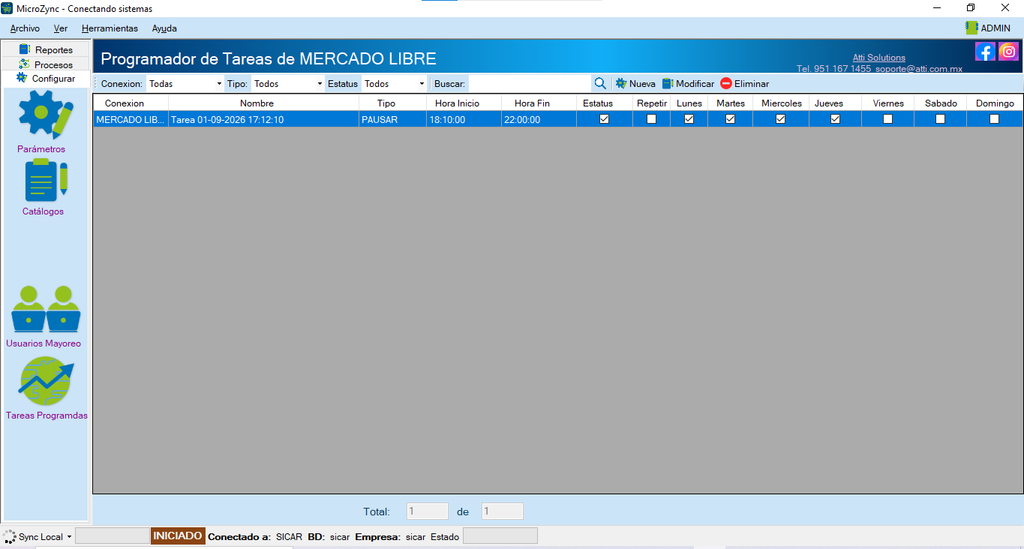
Task: Uncheck the Miercoles checkbox
Action: tap(780, 119)
